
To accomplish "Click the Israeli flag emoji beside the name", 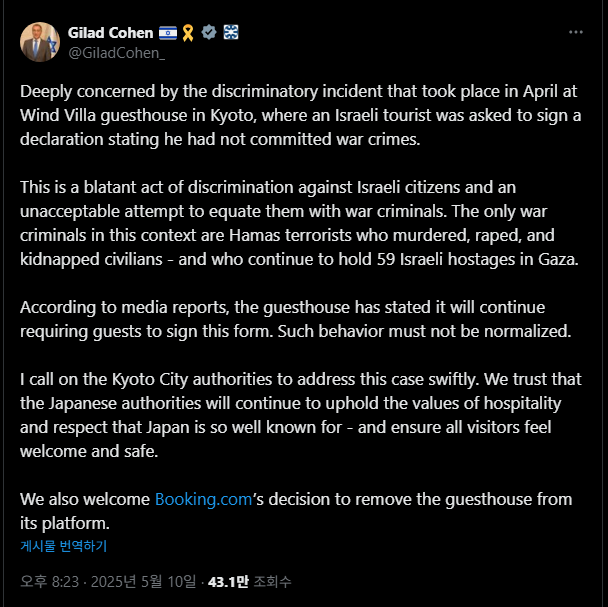I will coord(165,32).
